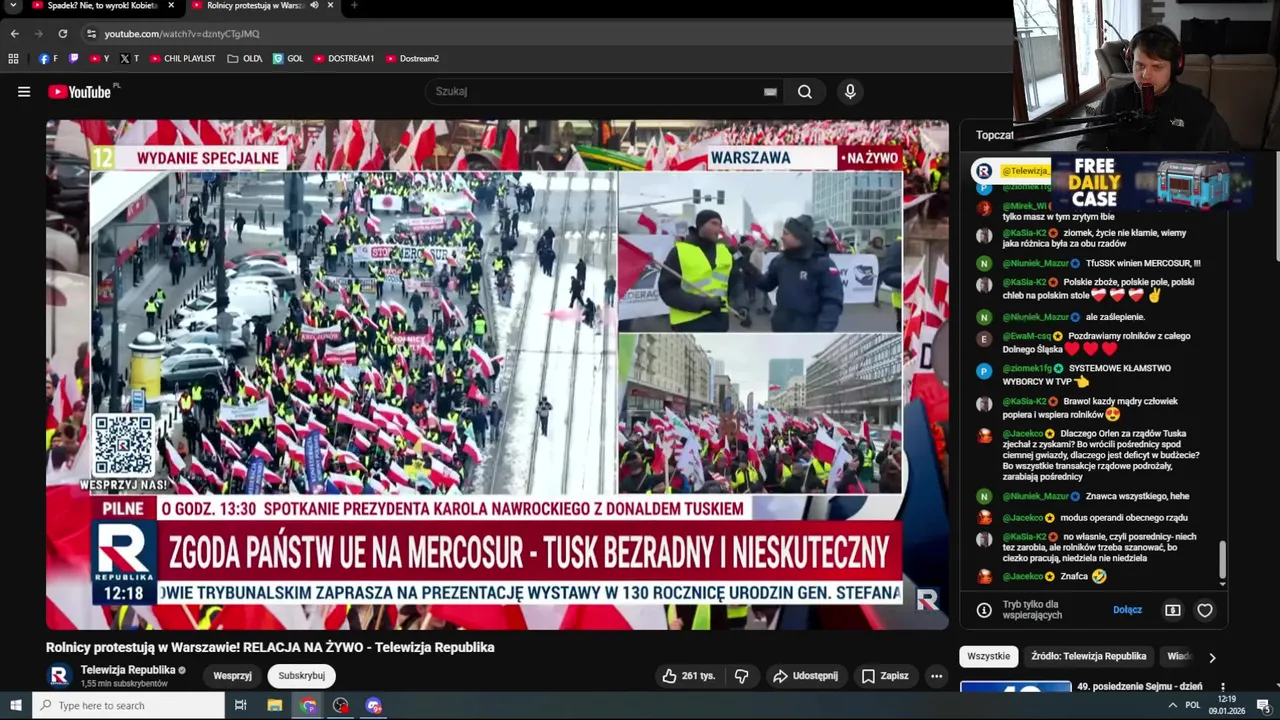Open the '49. posiedzenie Sejmu' video thumbnail
Screen dimensions: 1280x720
click(1015, 686)
